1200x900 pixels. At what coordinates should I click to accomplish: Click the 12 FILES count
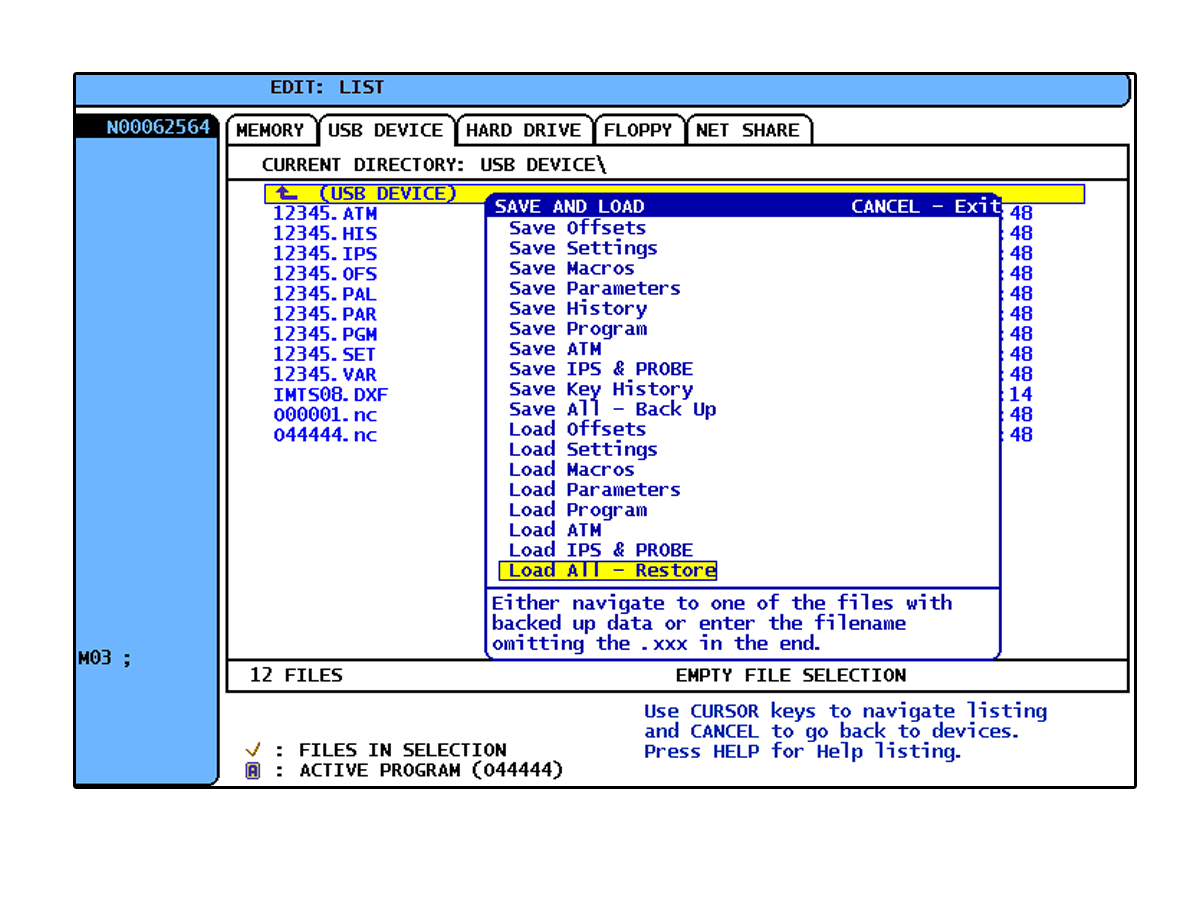[296, 675]
